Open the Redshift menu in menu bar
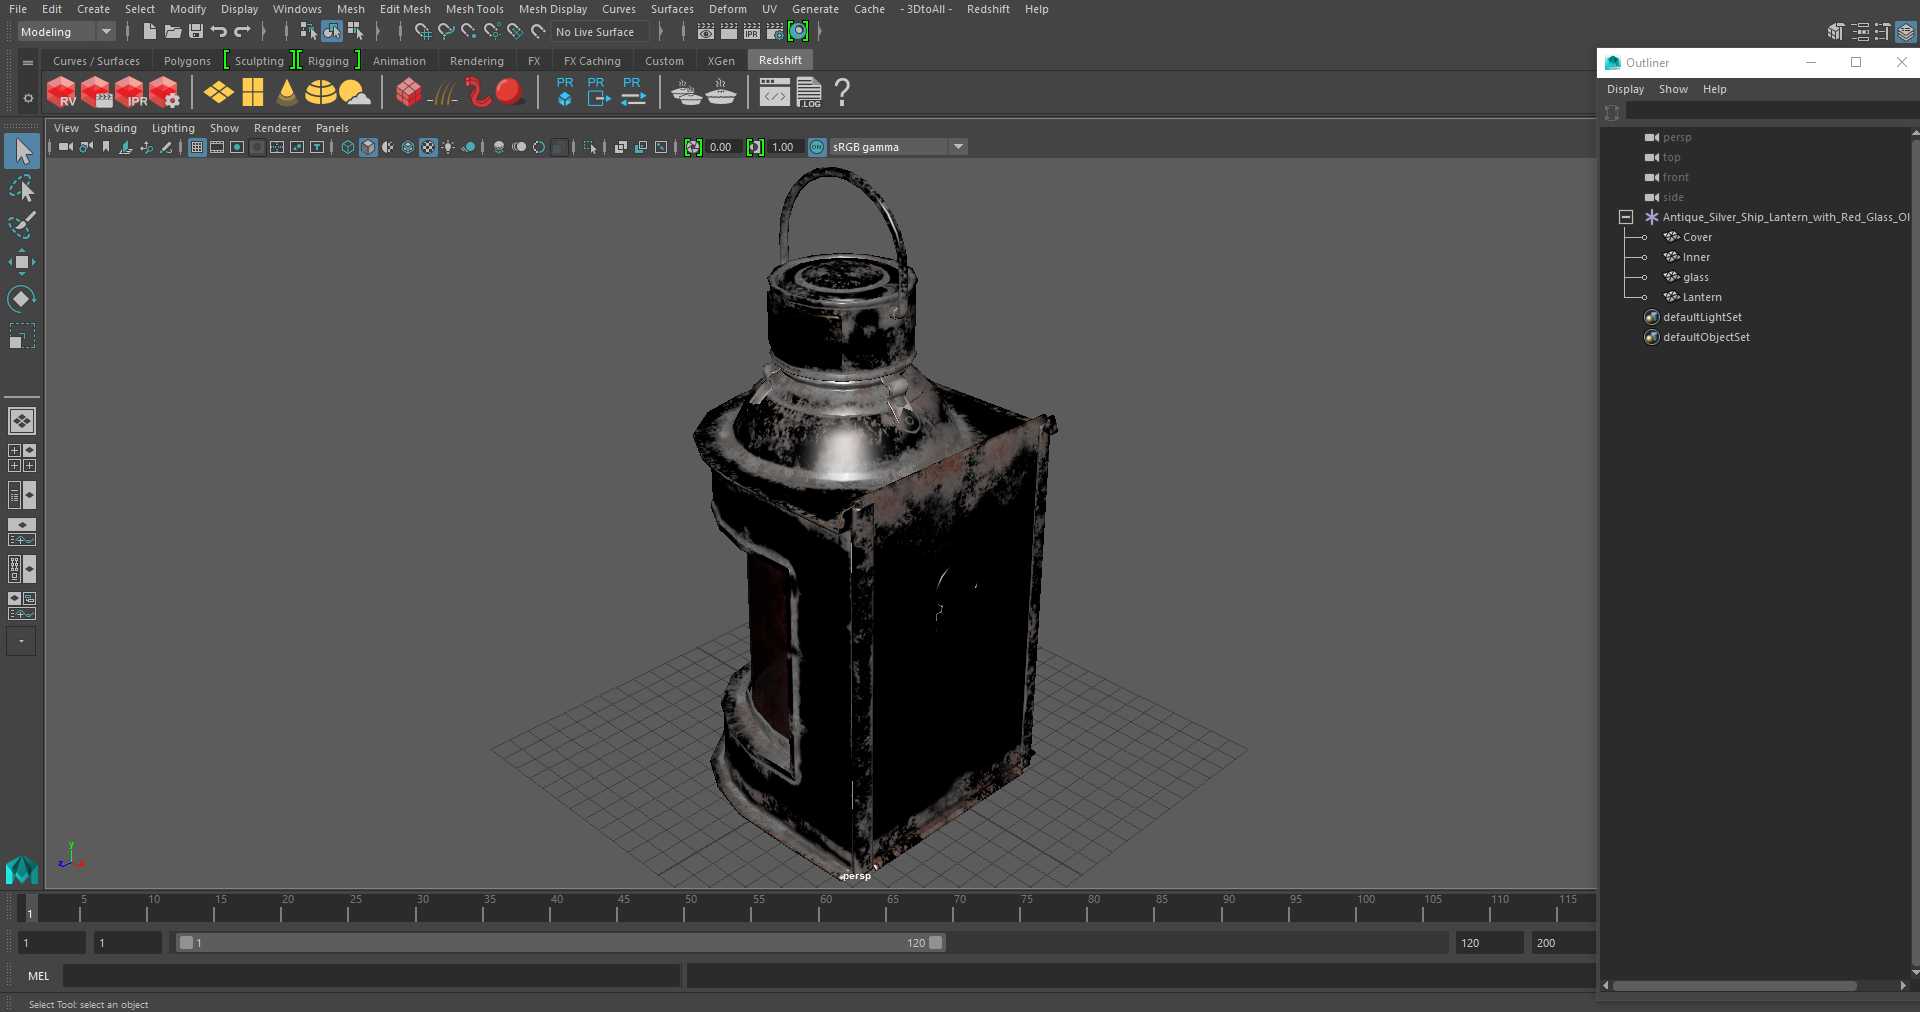1920x1012 pixels. 988,9
